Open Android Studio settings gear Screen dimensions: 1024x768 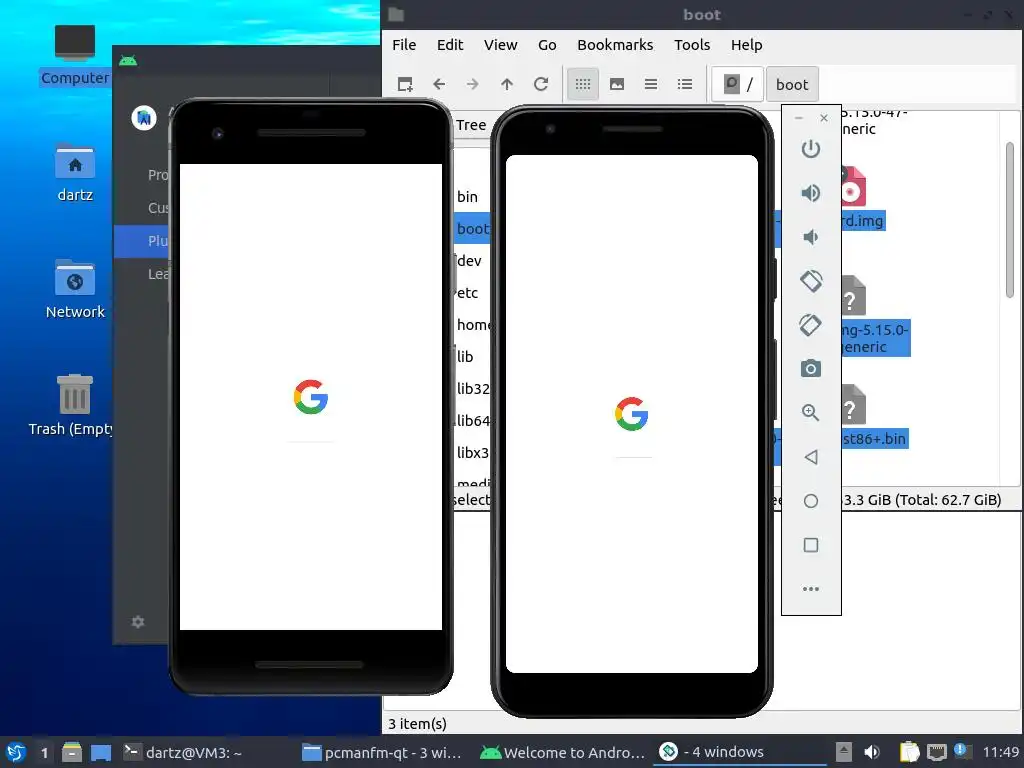(x=138, y=622)
